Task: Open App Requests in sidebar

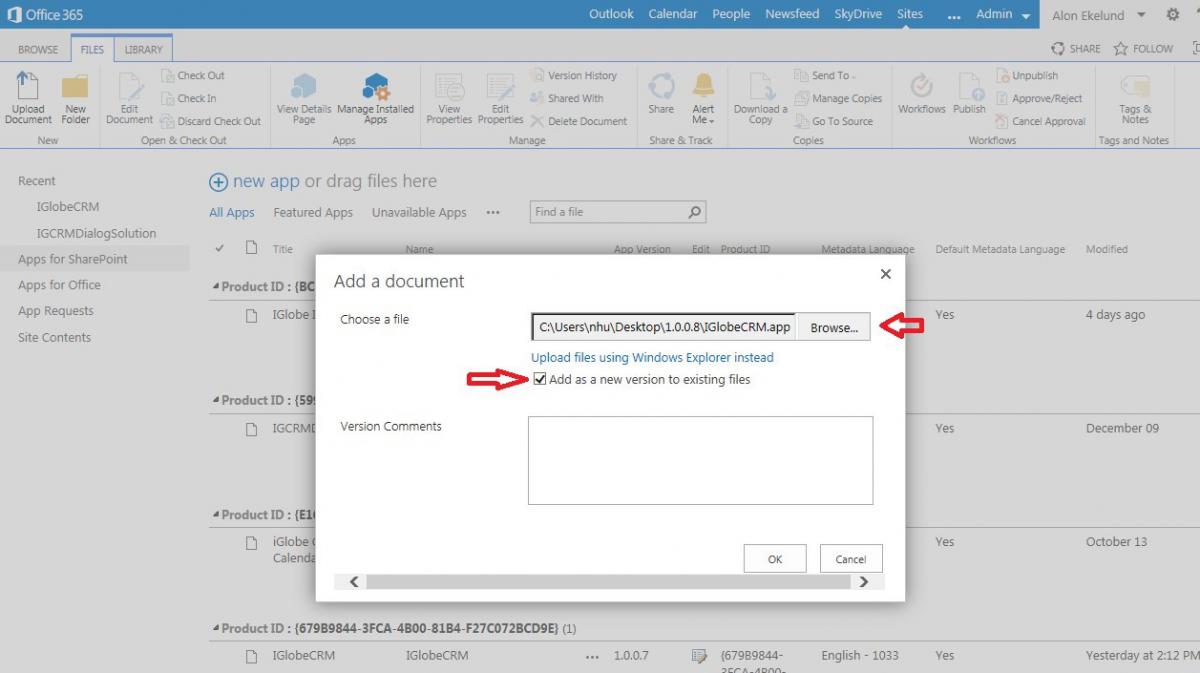Action: [x=56, y=311]
